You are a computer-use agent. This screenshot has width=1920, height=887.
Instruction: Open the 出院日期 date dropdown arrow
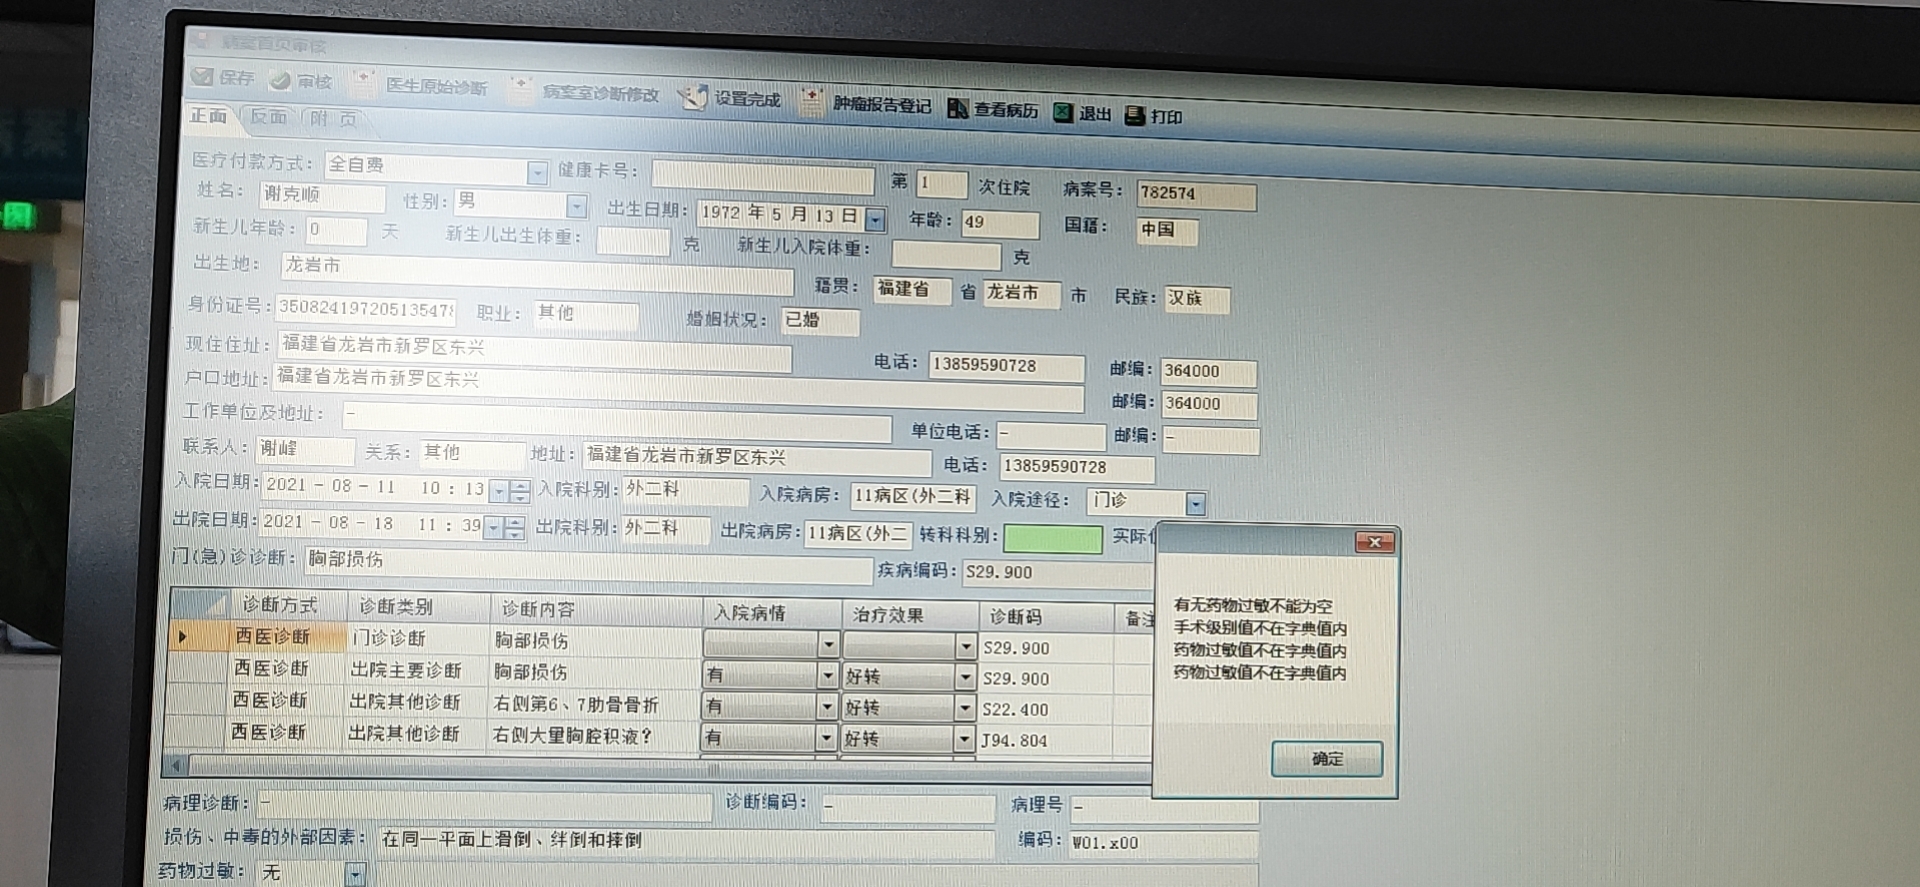click(x=493, y=528)
